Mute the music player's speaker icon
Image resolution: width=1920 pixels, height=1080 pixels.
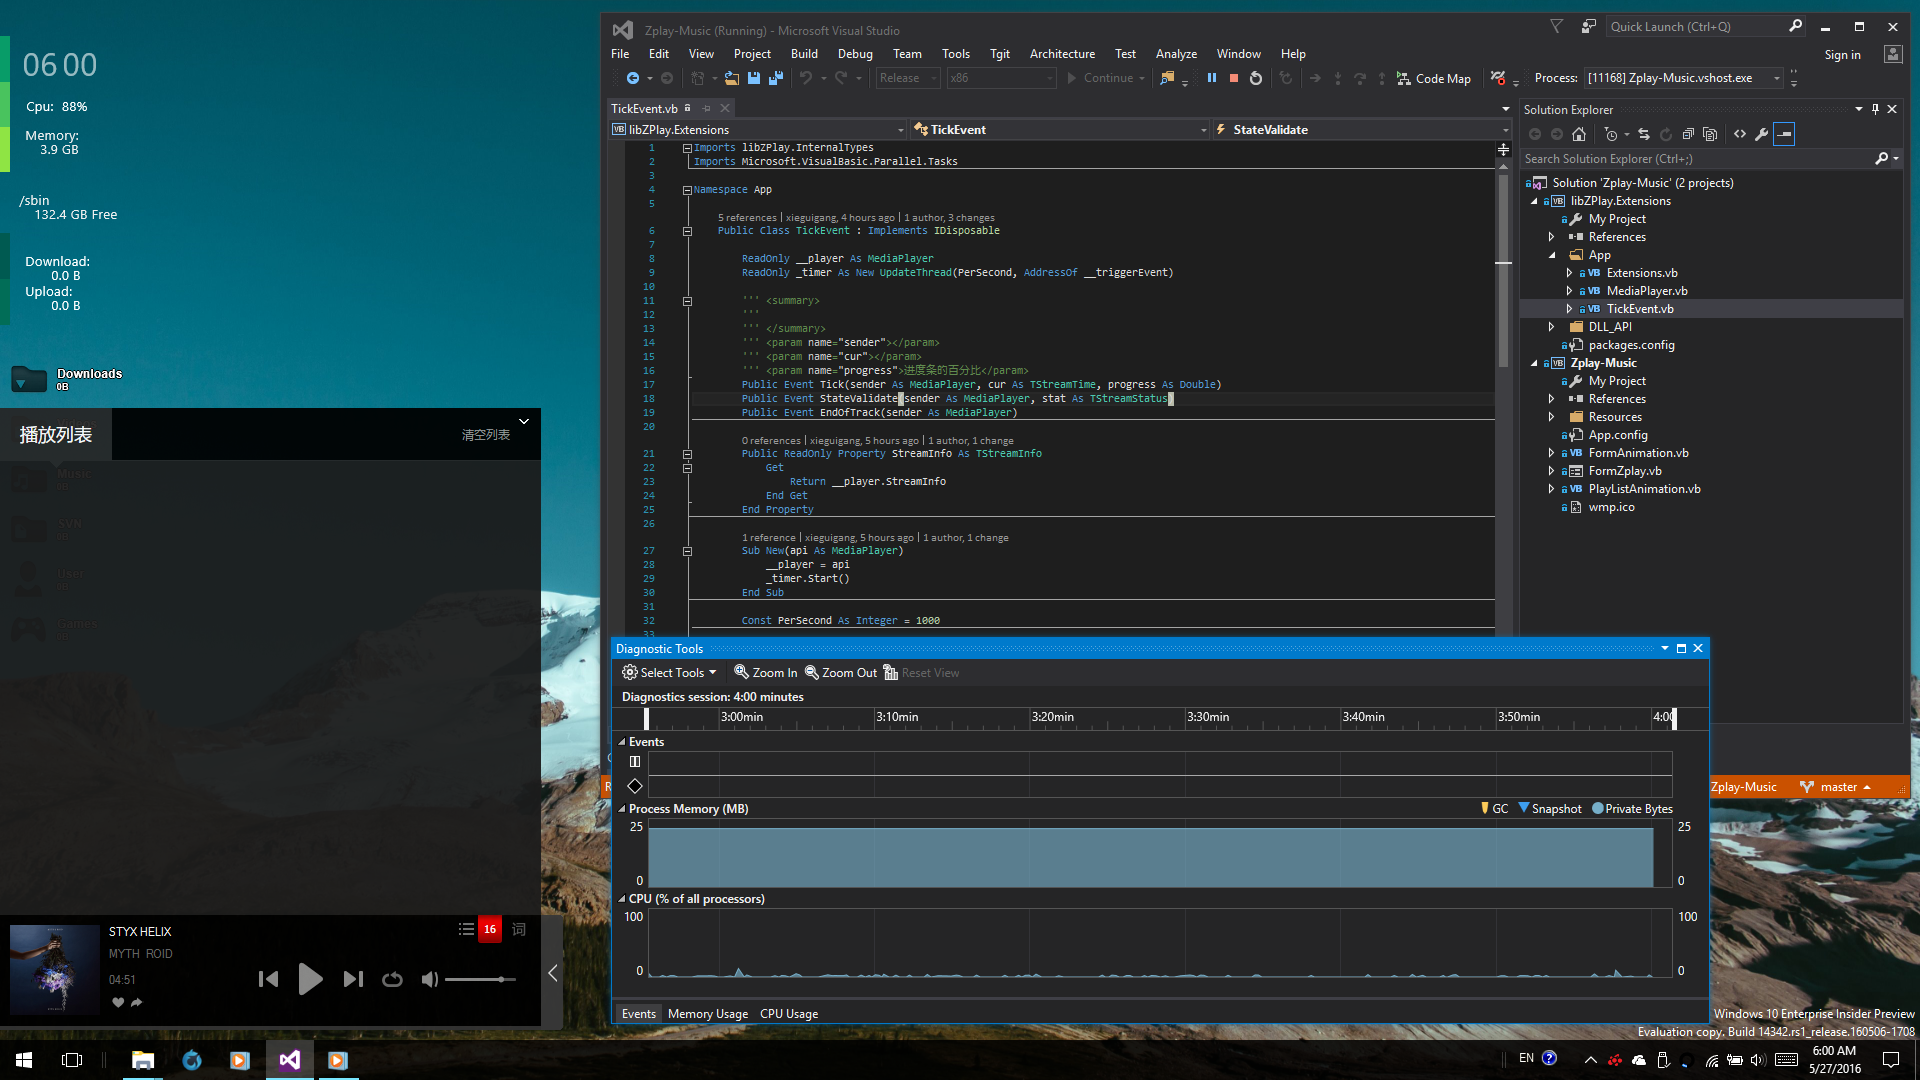[429, 979]
